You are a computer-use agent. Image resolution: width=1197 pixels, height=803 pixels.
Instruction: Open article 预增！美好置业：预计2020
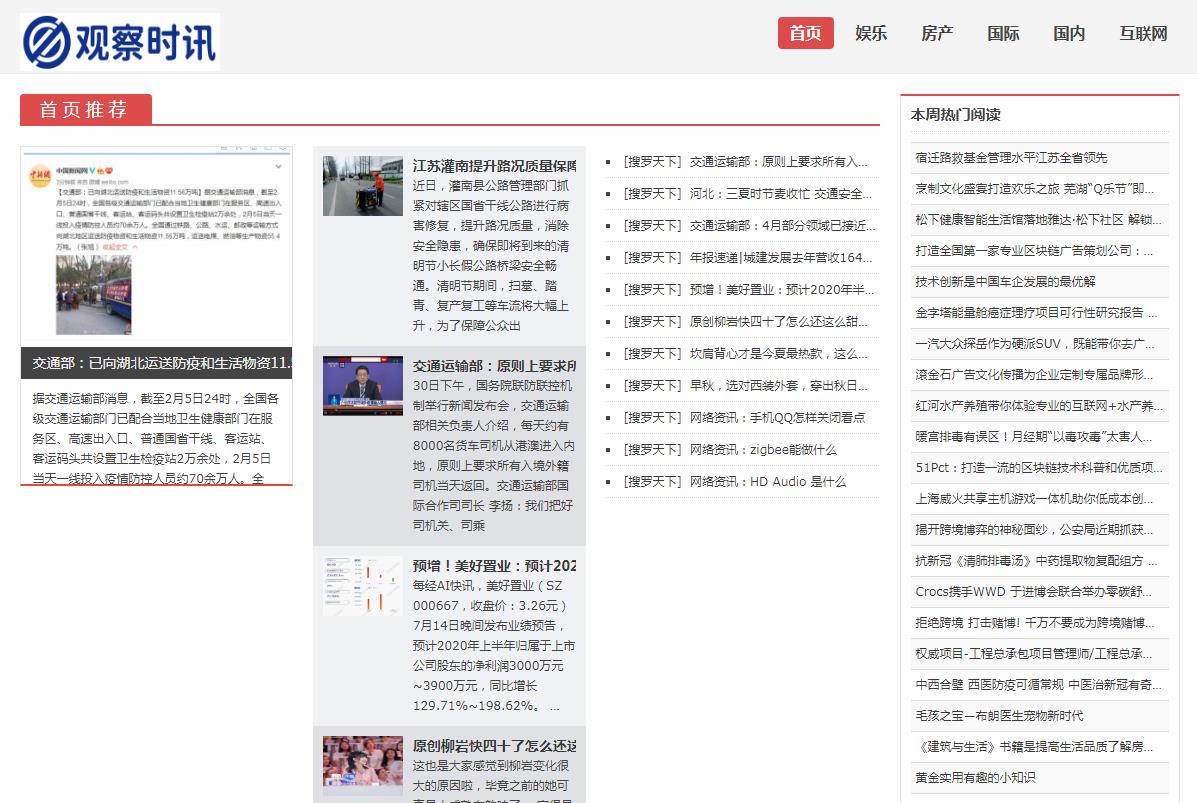click(x=494, y=566)
